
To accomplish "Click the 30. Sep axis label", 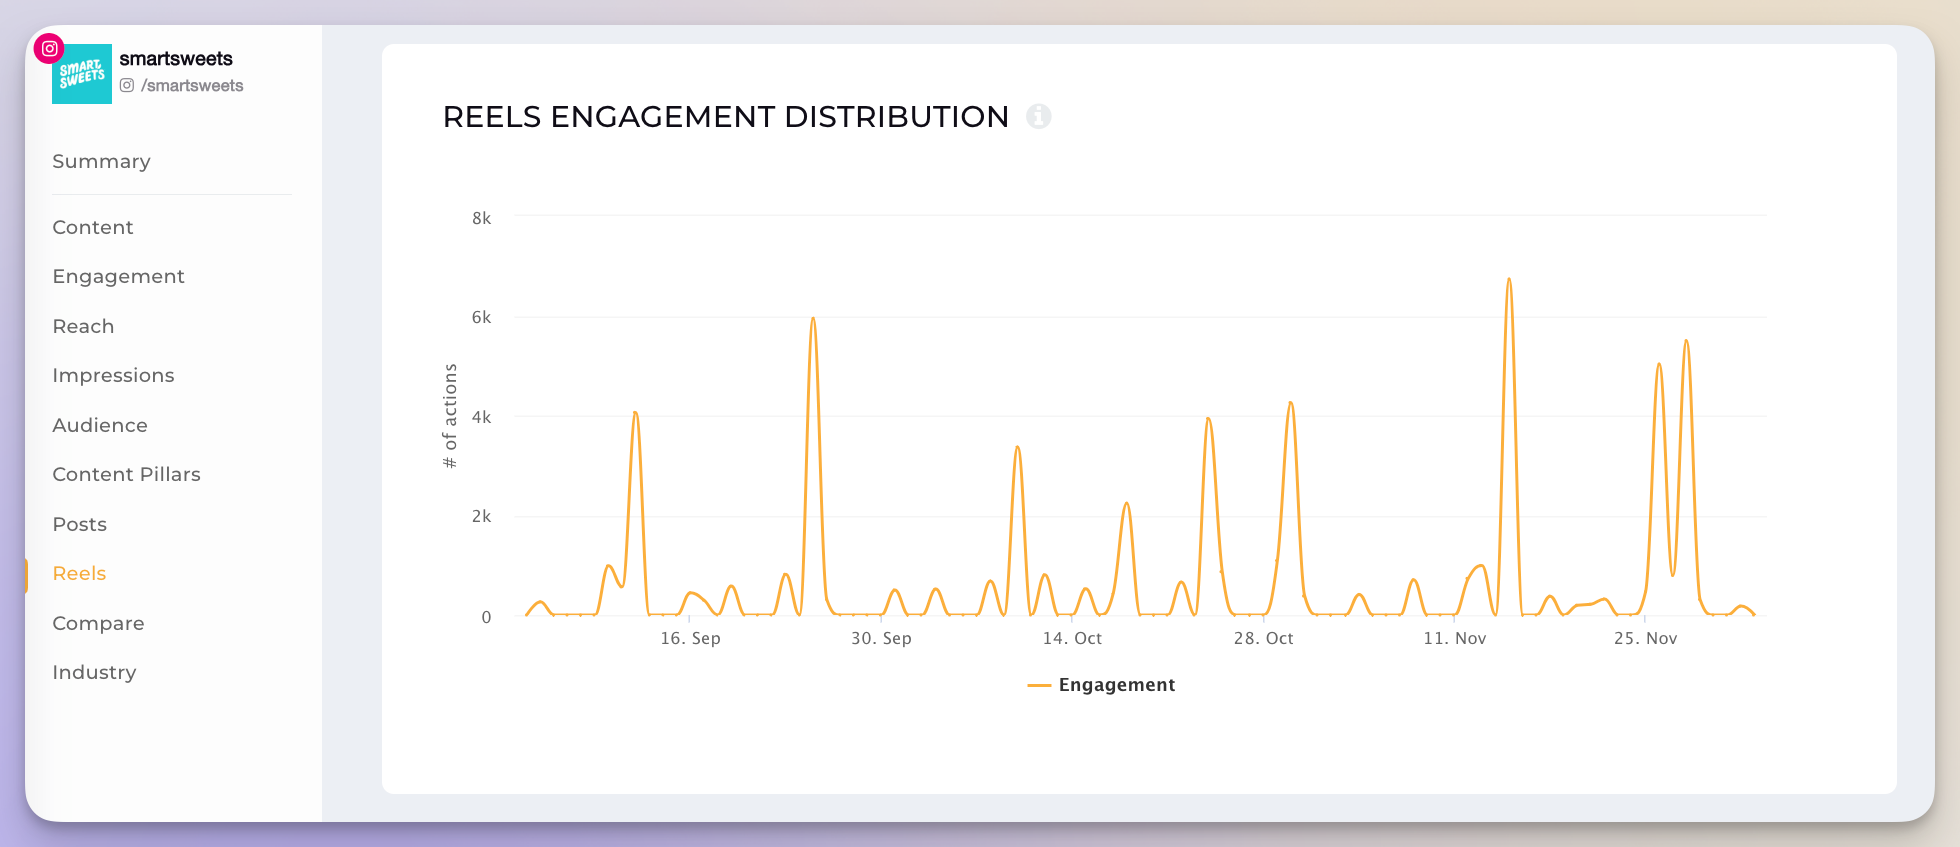I will 881,638.
